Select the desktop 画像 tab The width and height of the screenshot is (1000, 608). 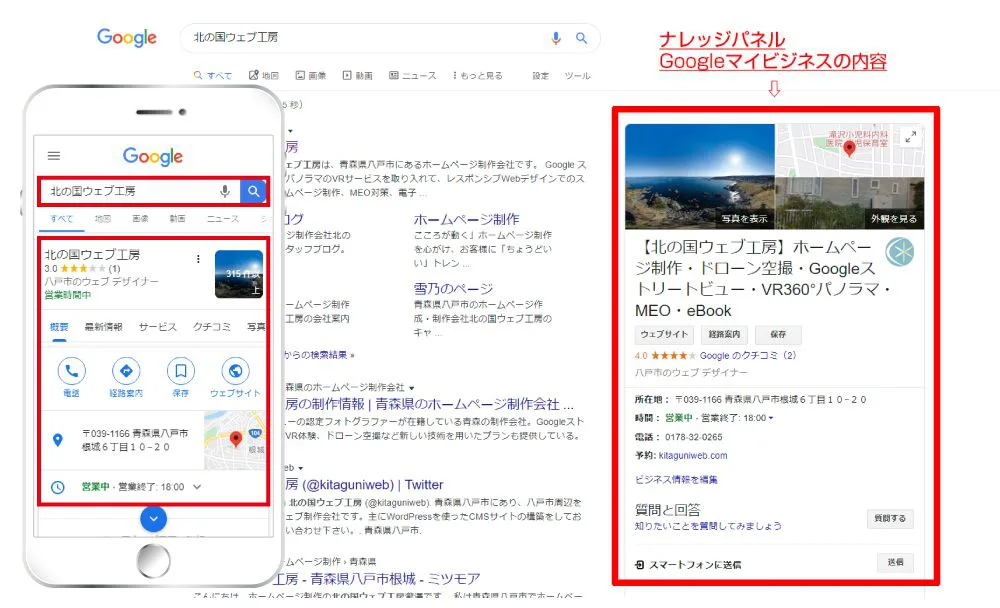point(311,75)
